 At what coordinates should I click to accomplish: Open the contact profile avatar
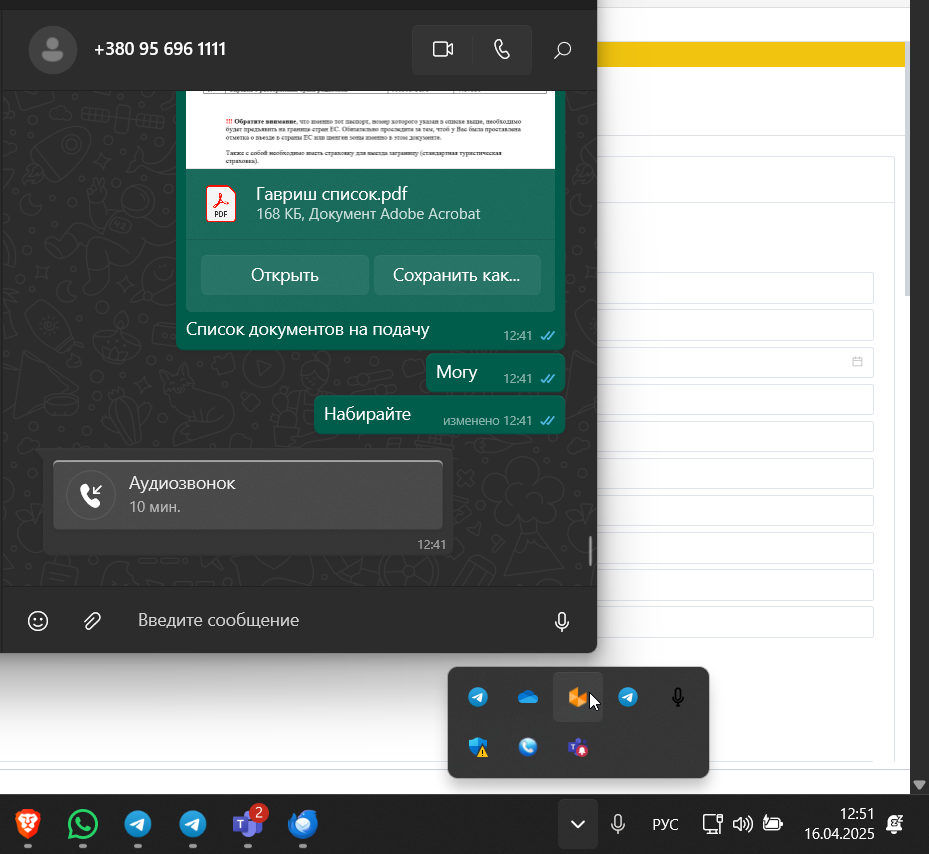coord(53,50)
